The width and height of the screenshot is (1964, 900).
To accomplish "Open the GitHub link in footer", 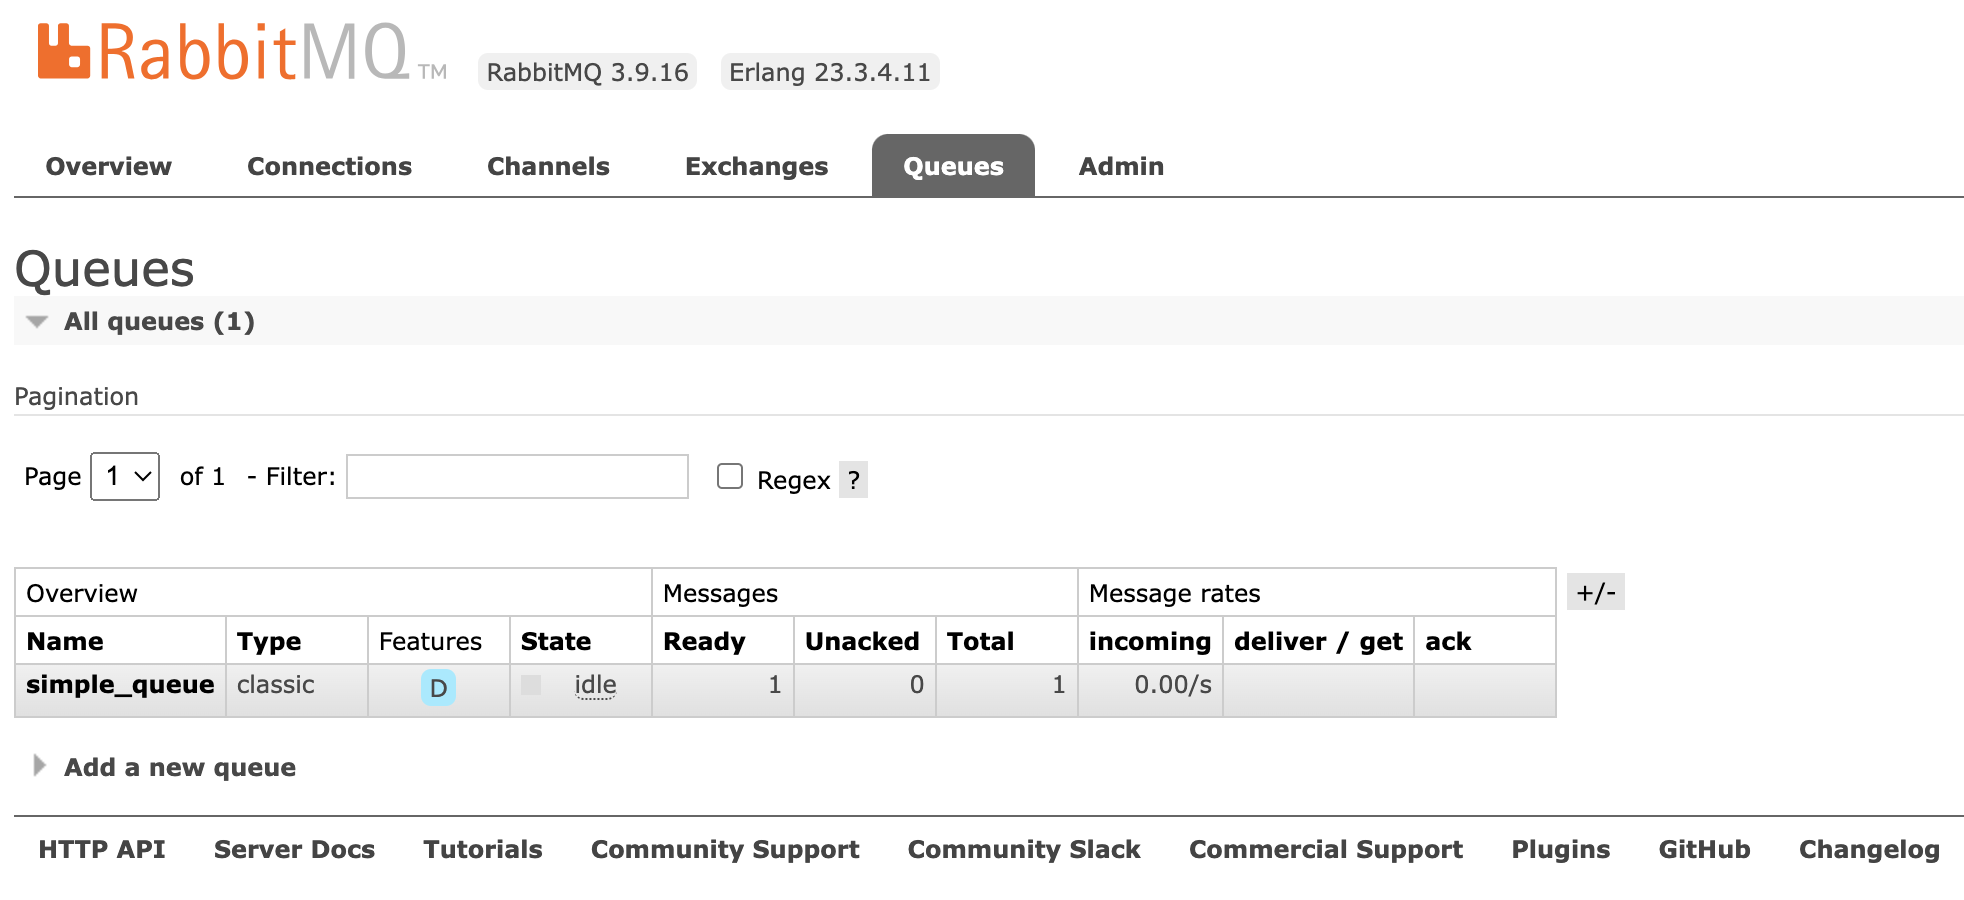I will tap(1704, 849).
